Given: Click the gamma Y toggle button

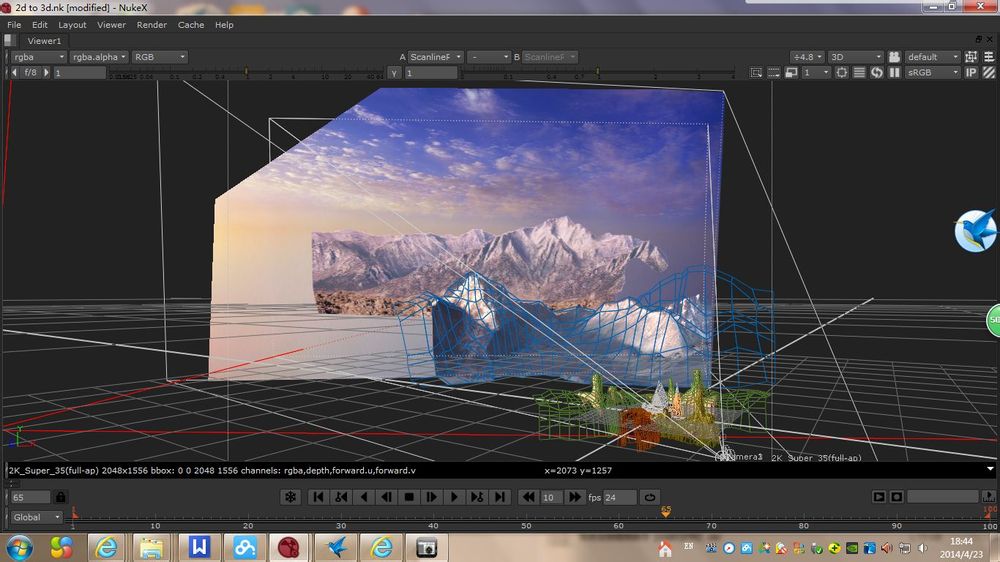Looking at the screenshot, I should (394, 73).
